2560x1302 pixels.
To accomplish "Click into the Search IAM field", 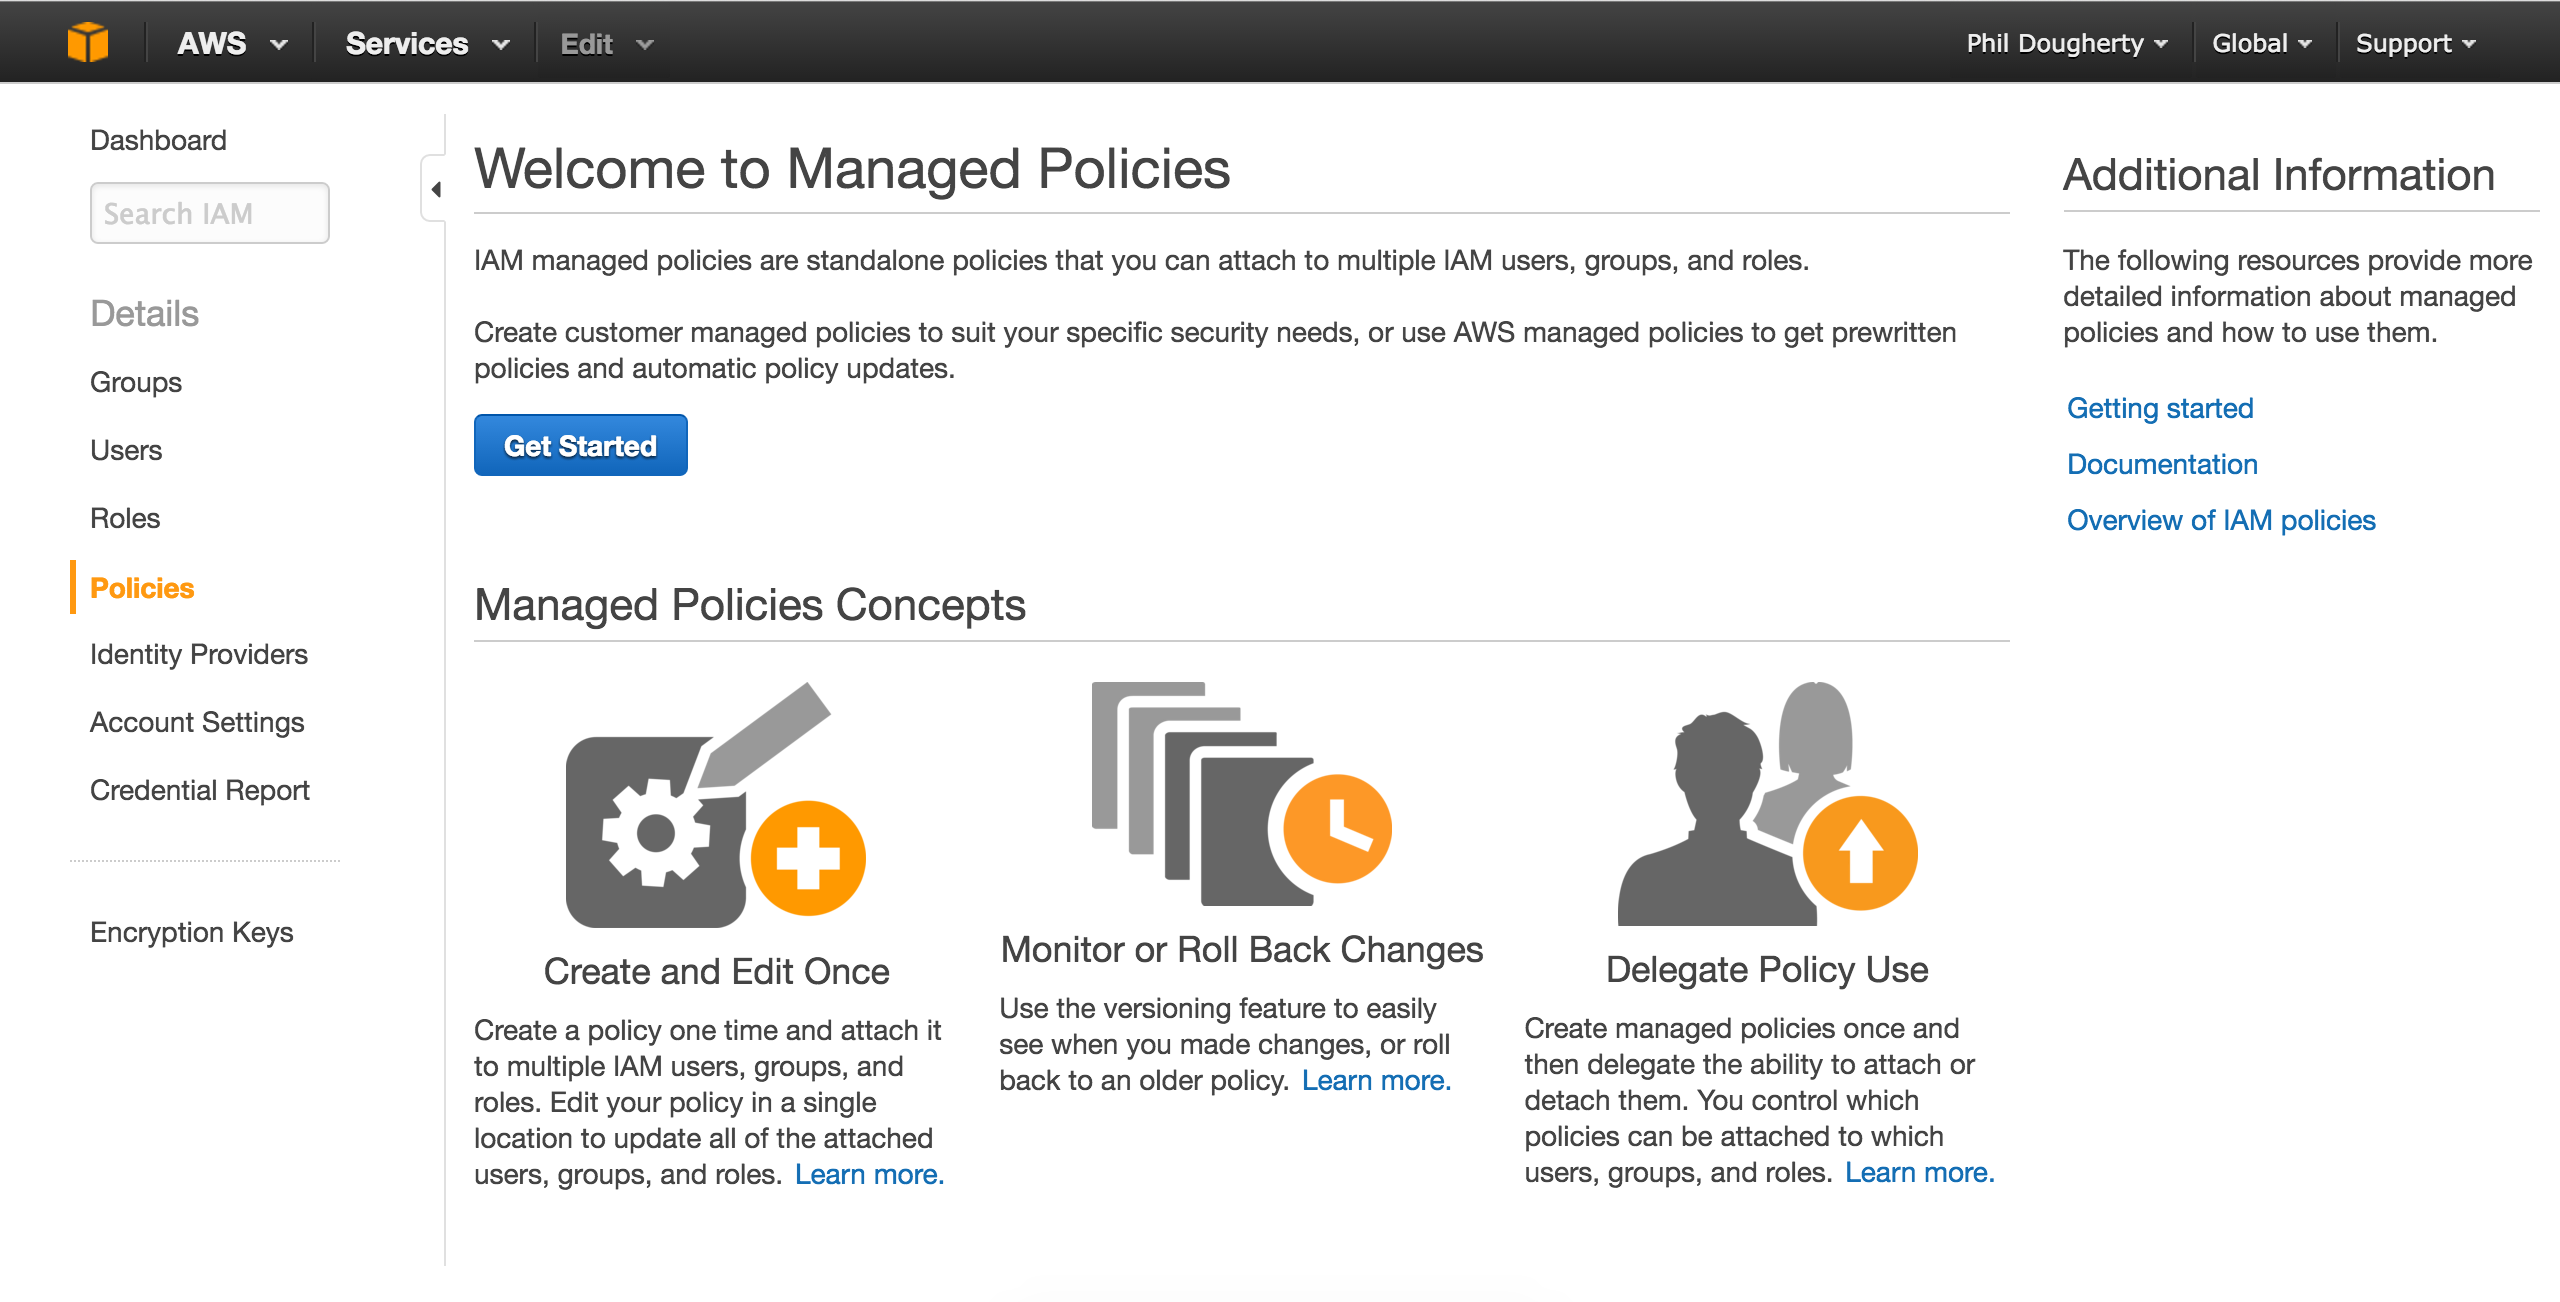I will click(209, 213).
